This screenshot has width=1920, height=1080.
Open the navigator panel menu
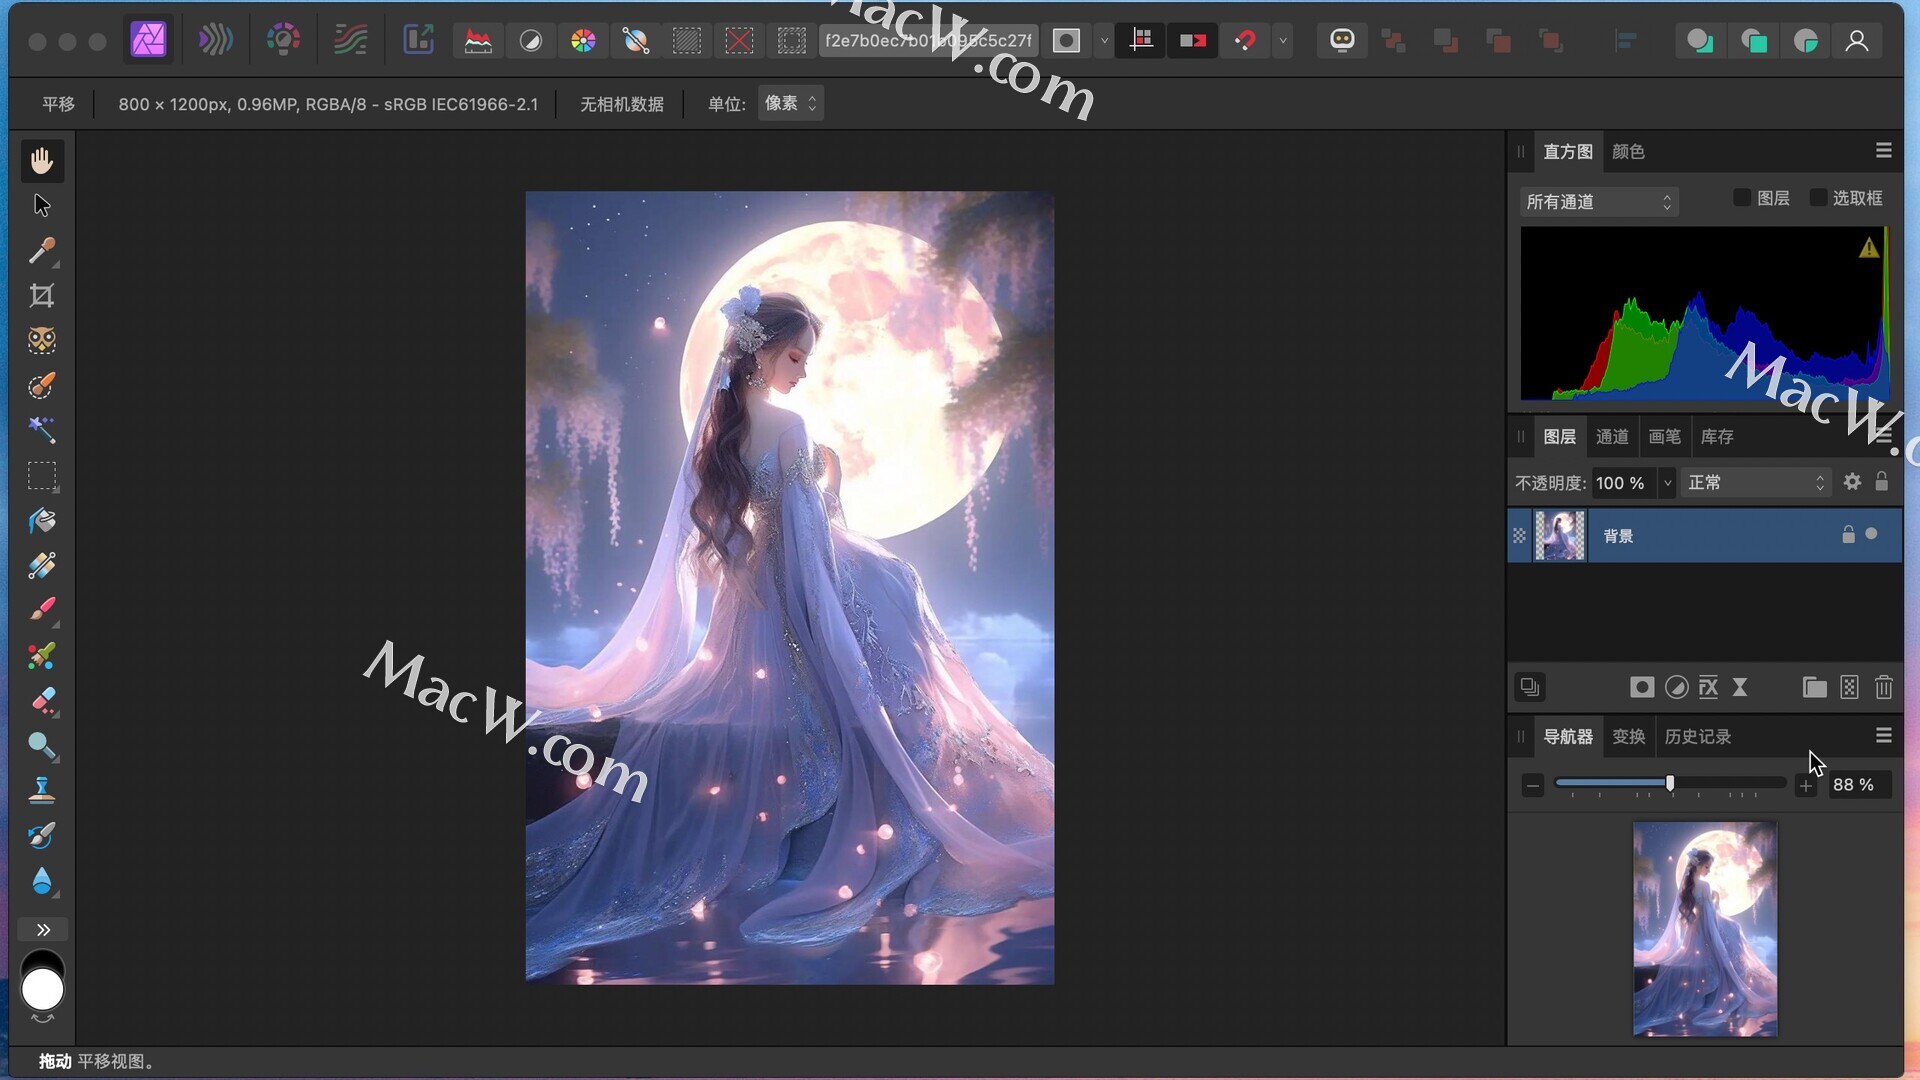pos(1884,736)
